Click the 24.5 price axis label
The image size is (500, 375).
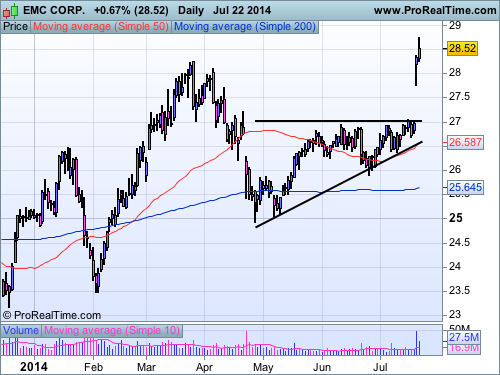click(x=459, y=243)
